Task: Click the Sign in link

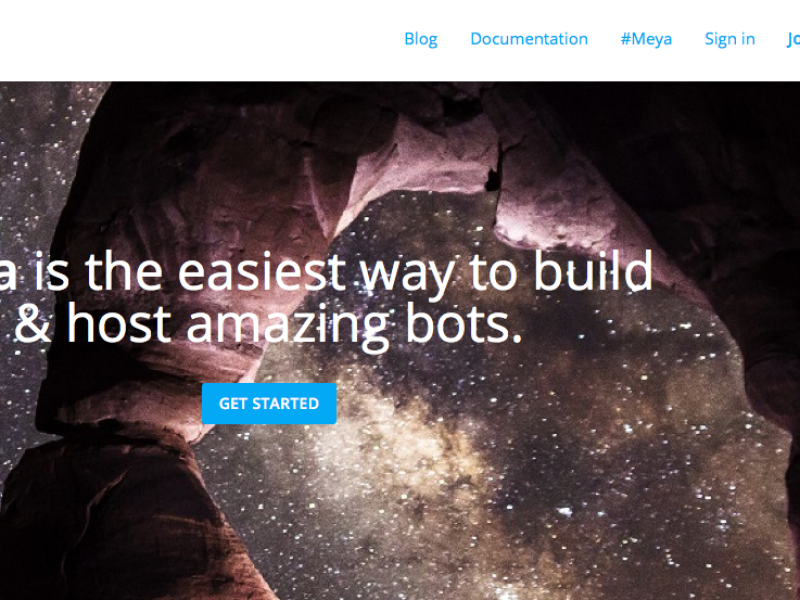Action: tap(730, 39)
